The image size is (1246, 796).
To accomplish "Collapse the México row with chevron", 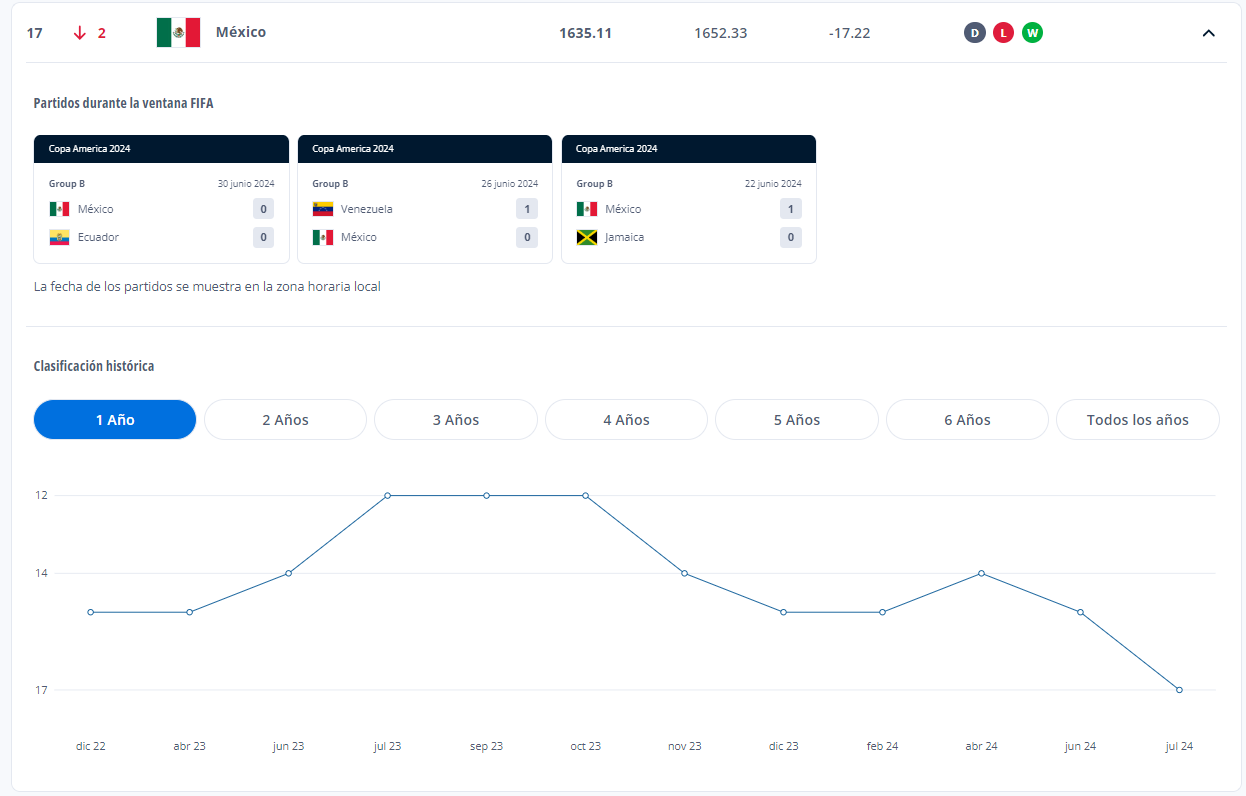I will click(x=1208, y=33).
